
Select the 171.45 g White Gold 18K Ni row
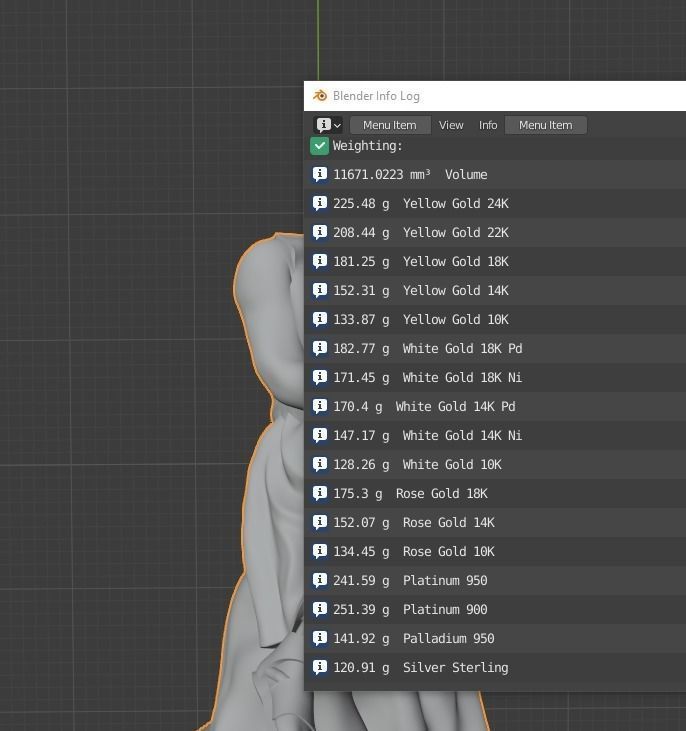[x=495, y=377]
